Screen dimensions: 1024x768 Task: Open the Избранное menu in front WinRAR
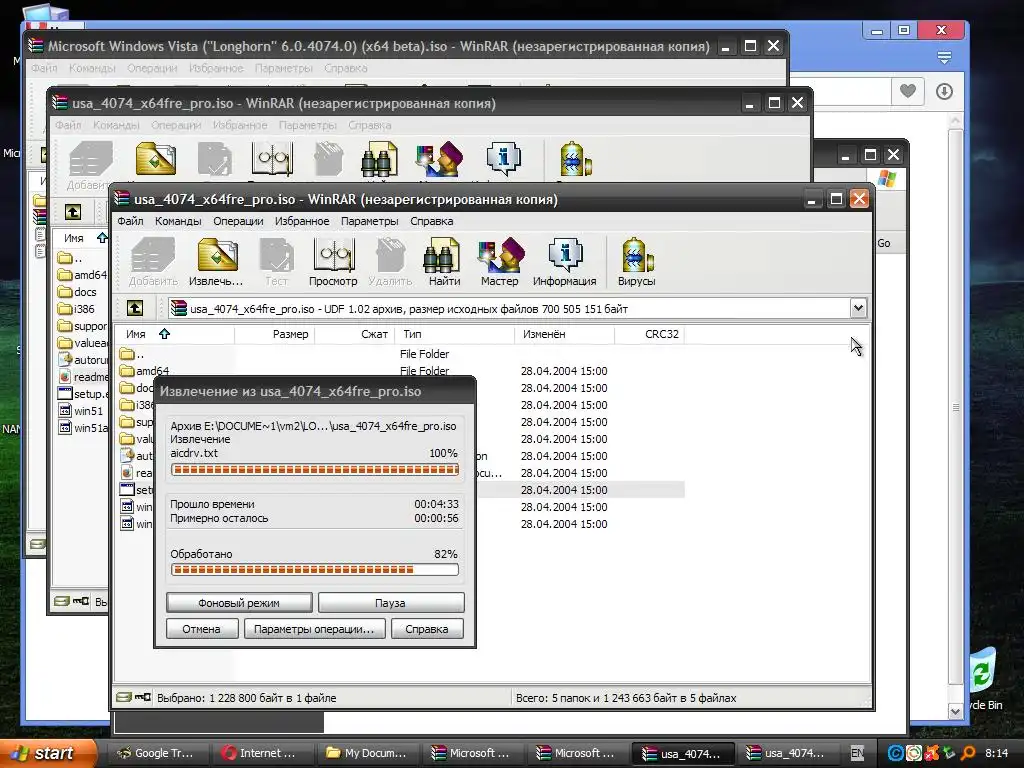302,221
